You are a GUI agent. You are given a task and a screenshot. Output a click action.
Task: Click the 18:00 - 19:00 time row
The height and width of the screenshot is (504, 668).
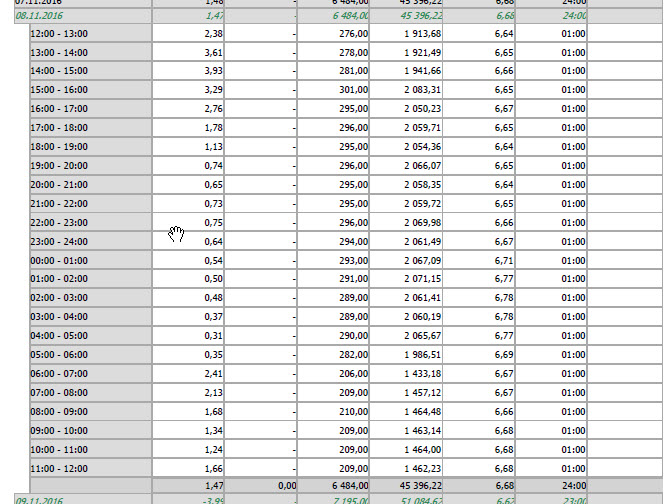click(x=346, y=147)
